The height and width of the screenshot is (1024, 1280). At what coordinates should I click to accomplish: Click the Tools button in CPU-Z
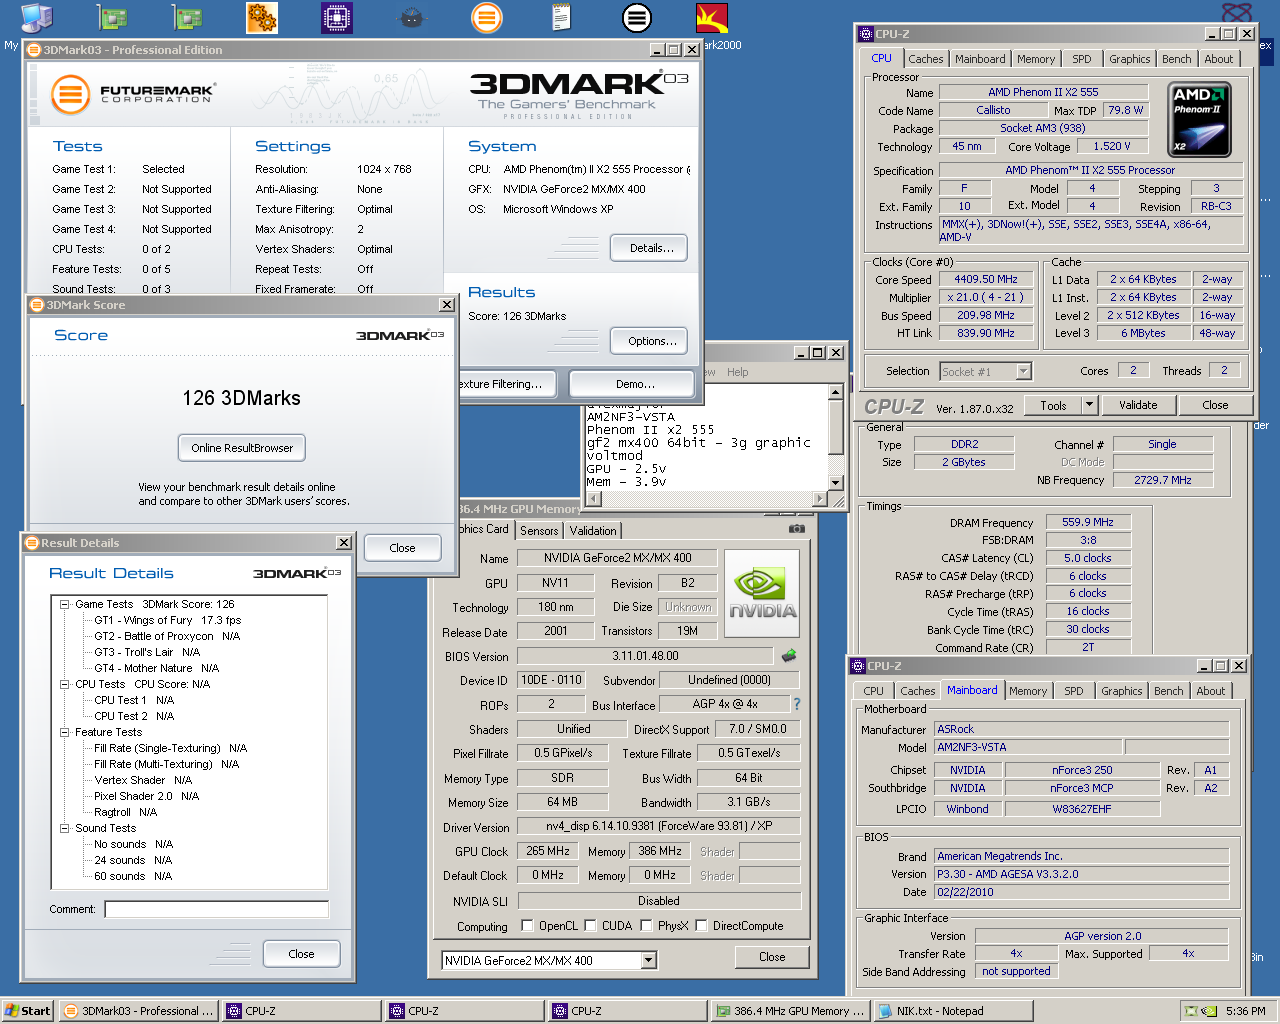1053,405
